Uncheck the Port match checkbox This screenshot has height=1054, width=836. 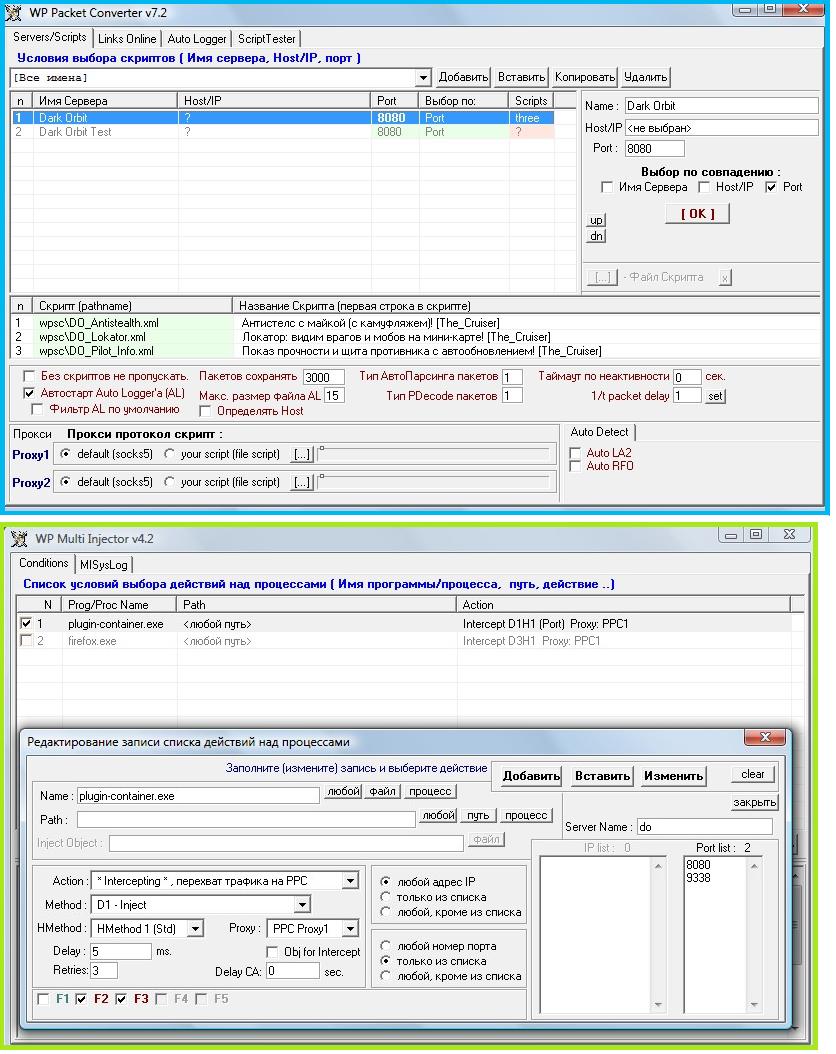[x=771, y=188]
